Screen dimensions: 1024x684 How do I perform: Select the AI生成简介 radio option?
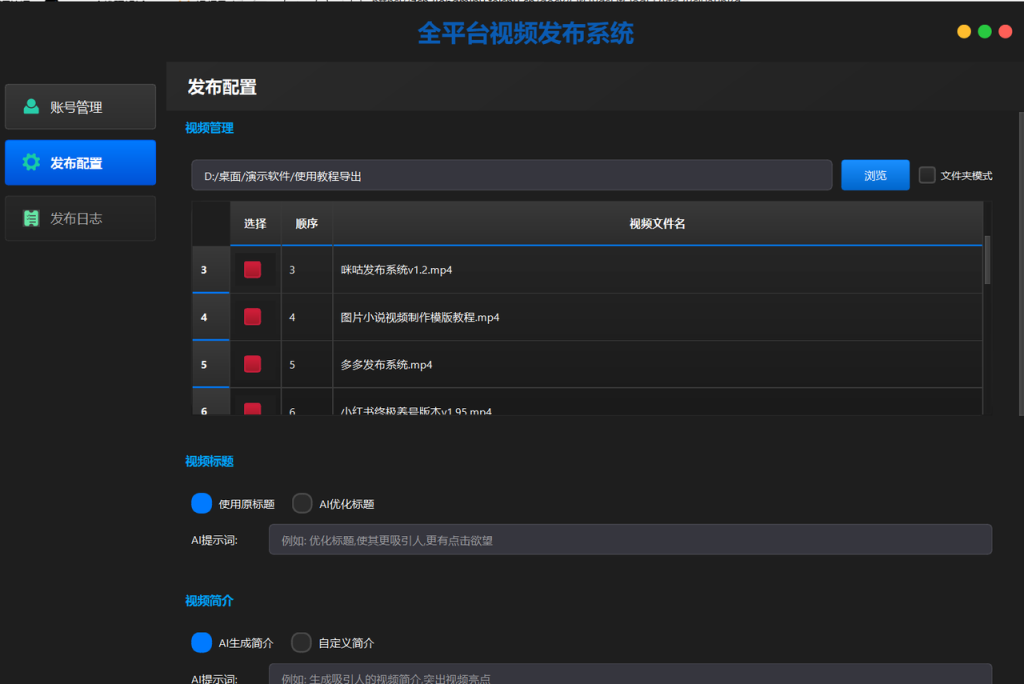tap(202, 643)
